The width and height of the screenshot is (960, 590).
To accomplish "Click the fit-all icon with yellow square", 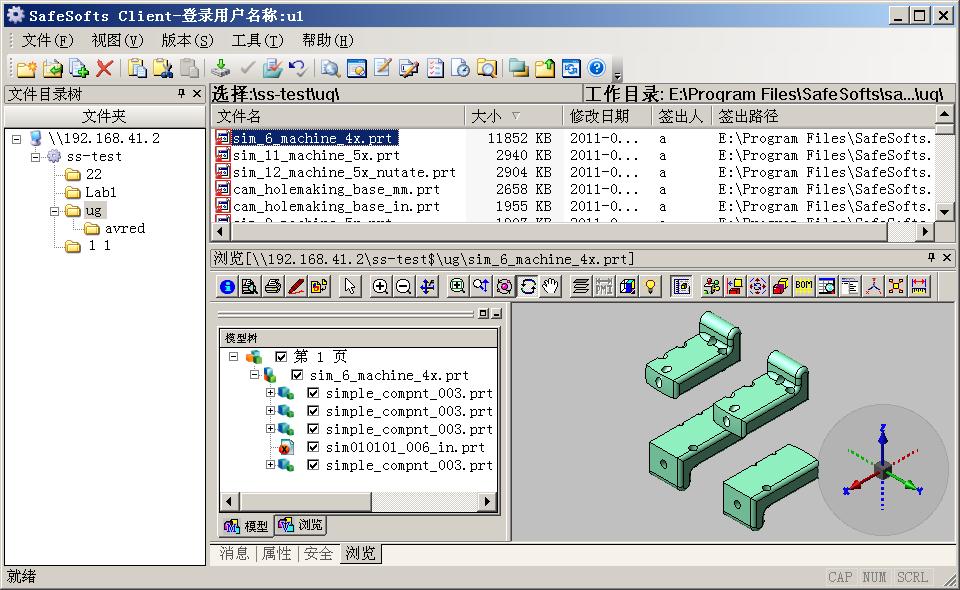I will (896, 286).
